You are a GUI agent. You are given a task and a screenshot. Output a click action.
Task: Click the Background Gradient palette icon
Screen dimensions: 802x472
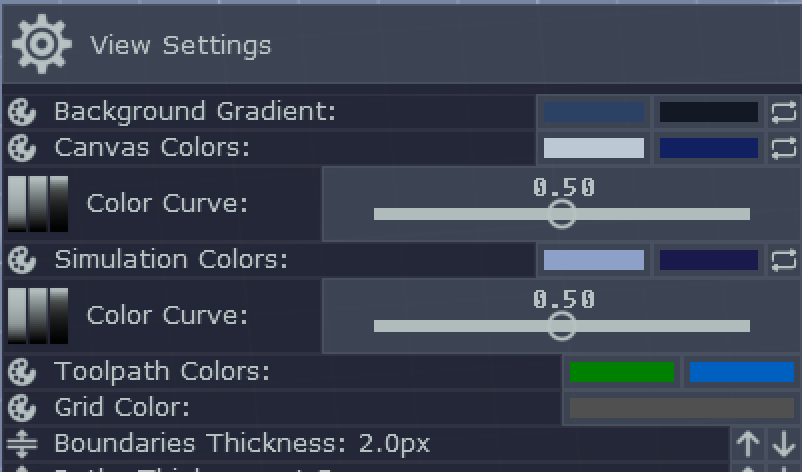[22, 111]
